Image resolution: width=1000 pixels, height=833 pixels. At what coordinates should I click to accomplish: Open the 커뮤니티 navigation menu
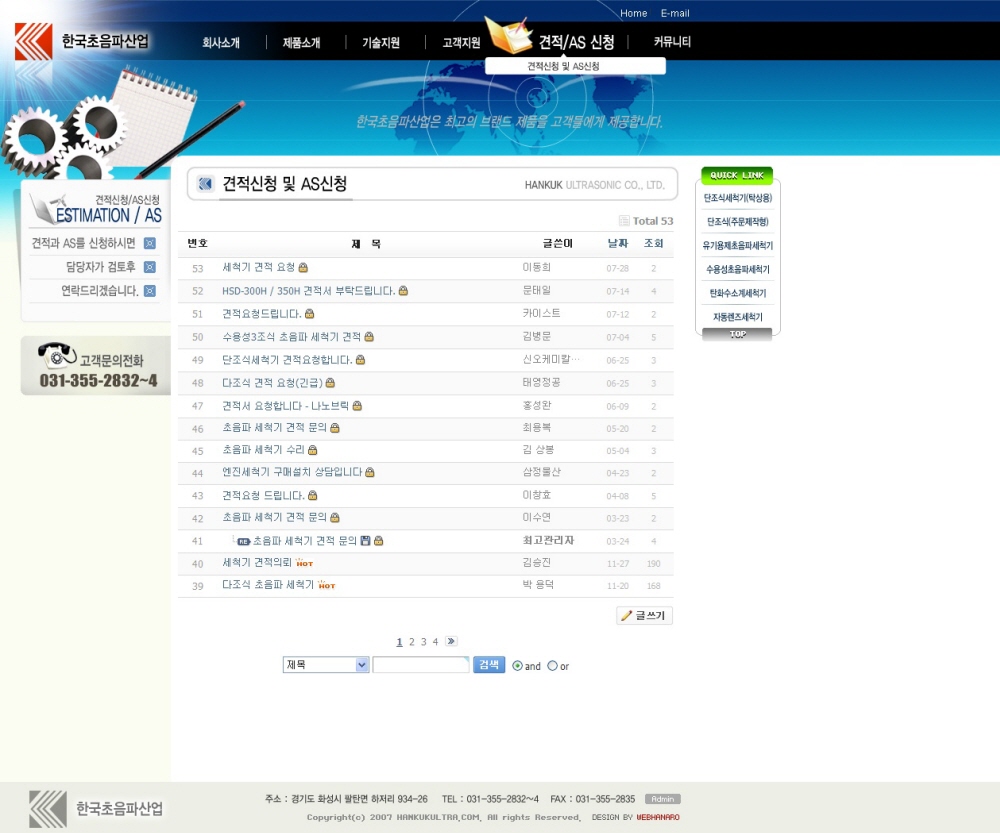tap(672, 42)
